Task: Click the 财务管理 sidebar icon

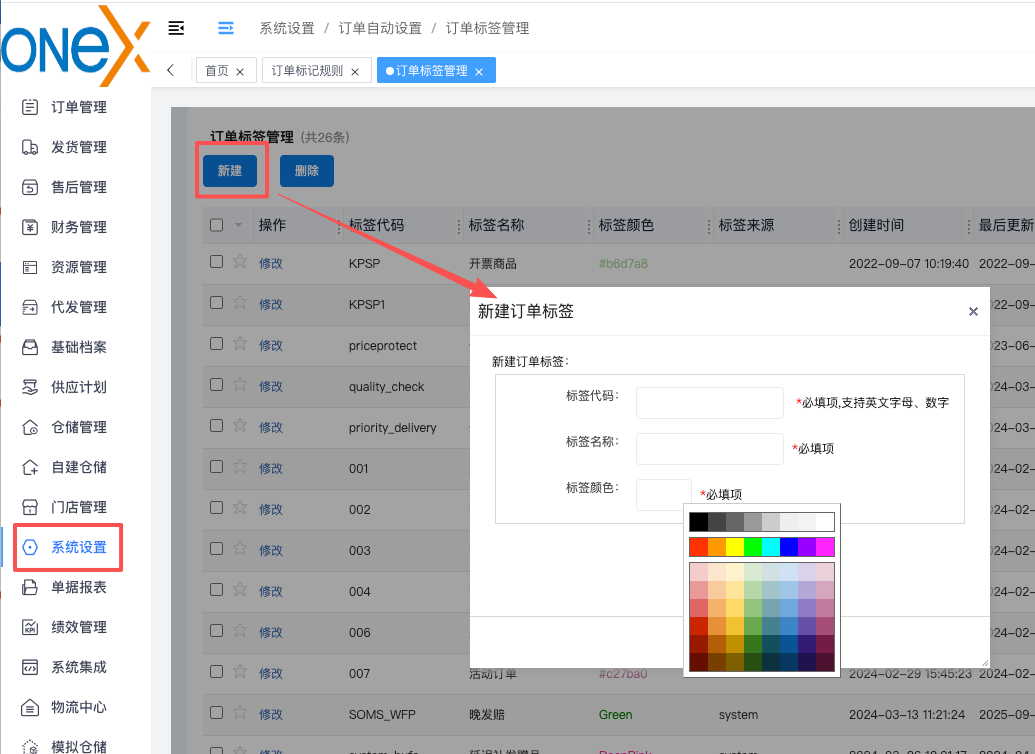Action: 30,227
